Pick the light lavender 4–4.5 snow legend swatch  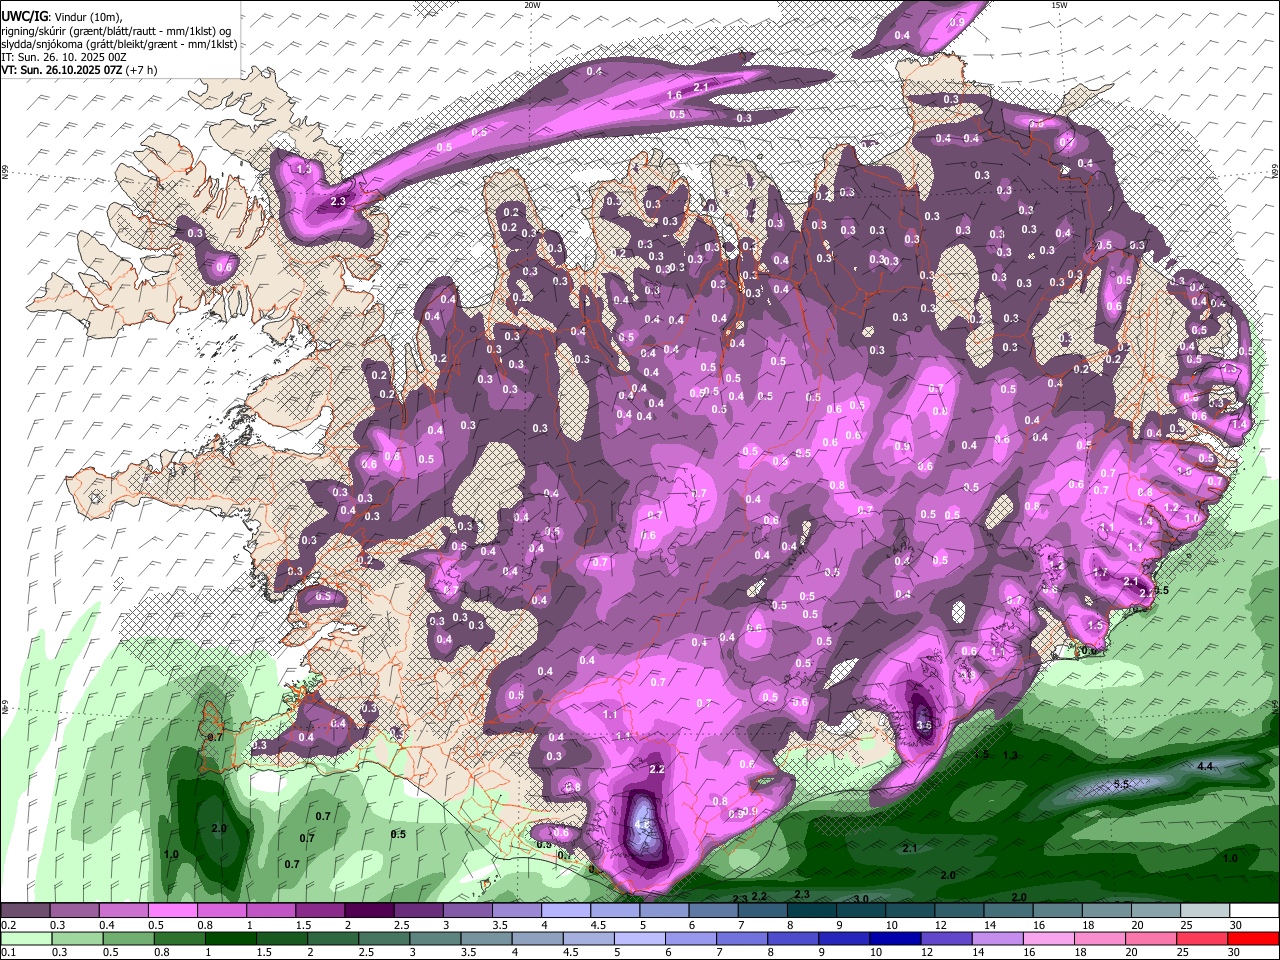pyautogui.click(x=566, y=911)
